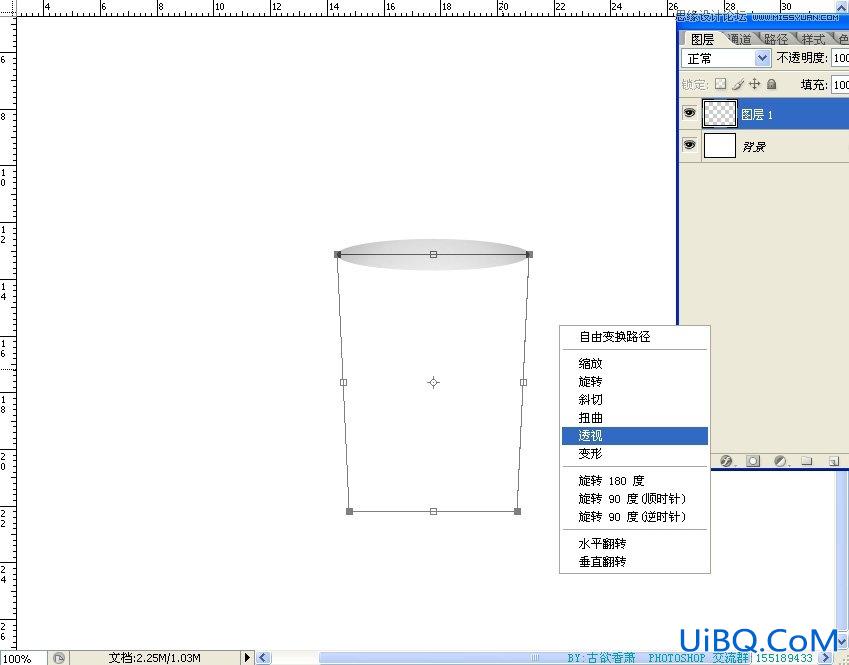Click the transform top-center handle
The image size is (849, 665).
click(433, 254)
